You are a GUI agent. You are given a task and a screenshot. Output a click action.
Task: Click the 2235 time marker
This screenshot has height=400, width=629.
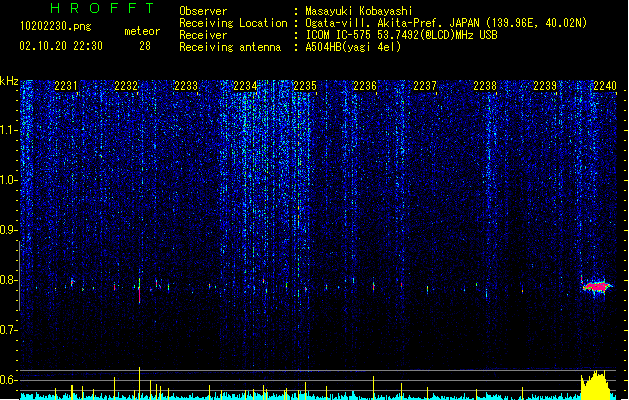[305, 86]
